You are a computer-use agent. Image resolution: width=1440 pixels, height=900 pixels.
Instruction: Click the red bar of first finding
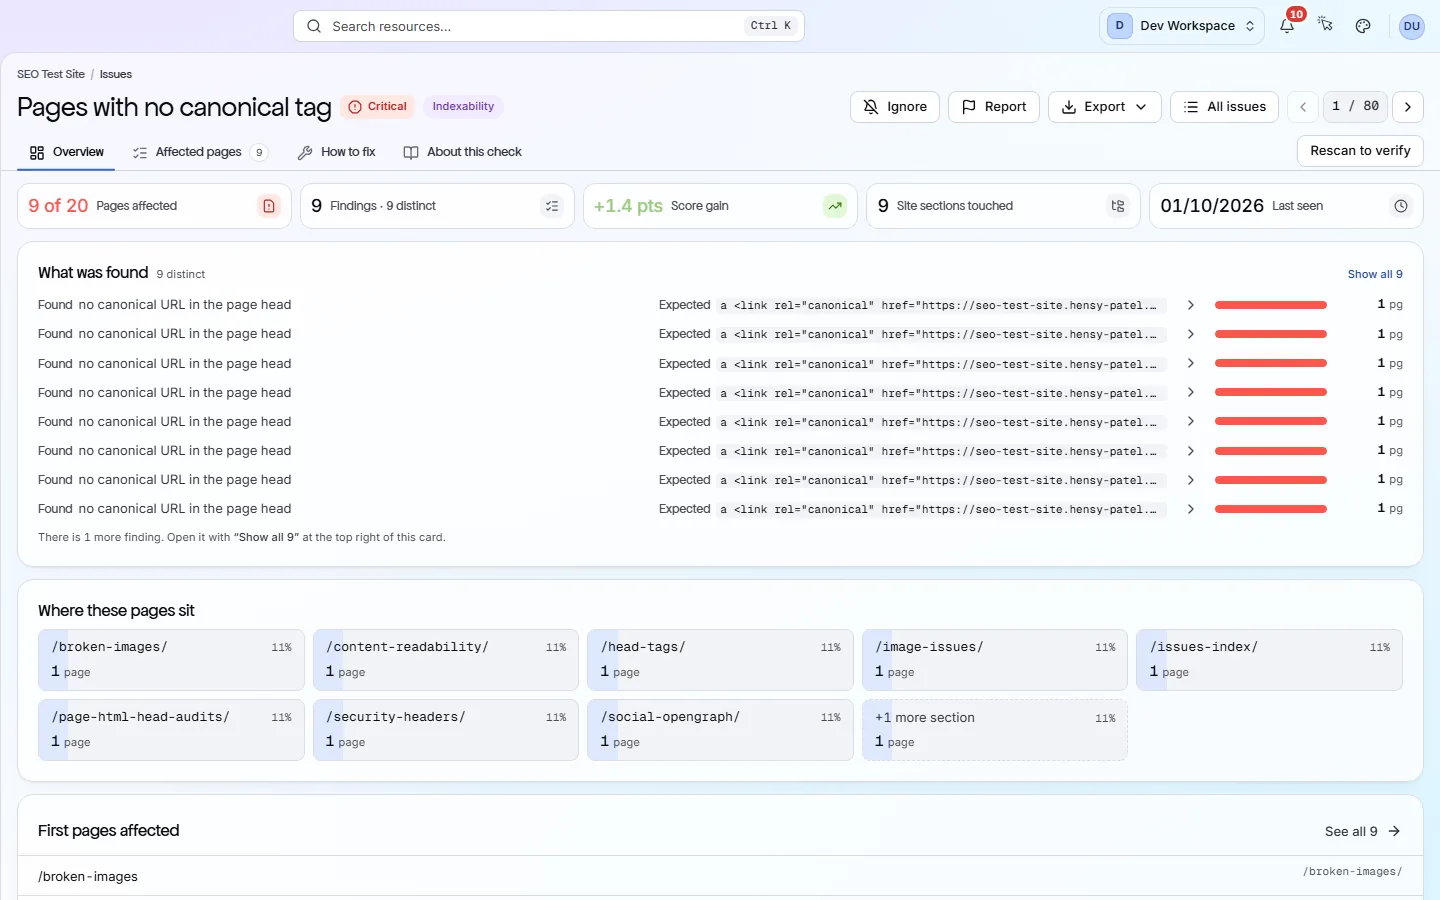point(1271,305)
